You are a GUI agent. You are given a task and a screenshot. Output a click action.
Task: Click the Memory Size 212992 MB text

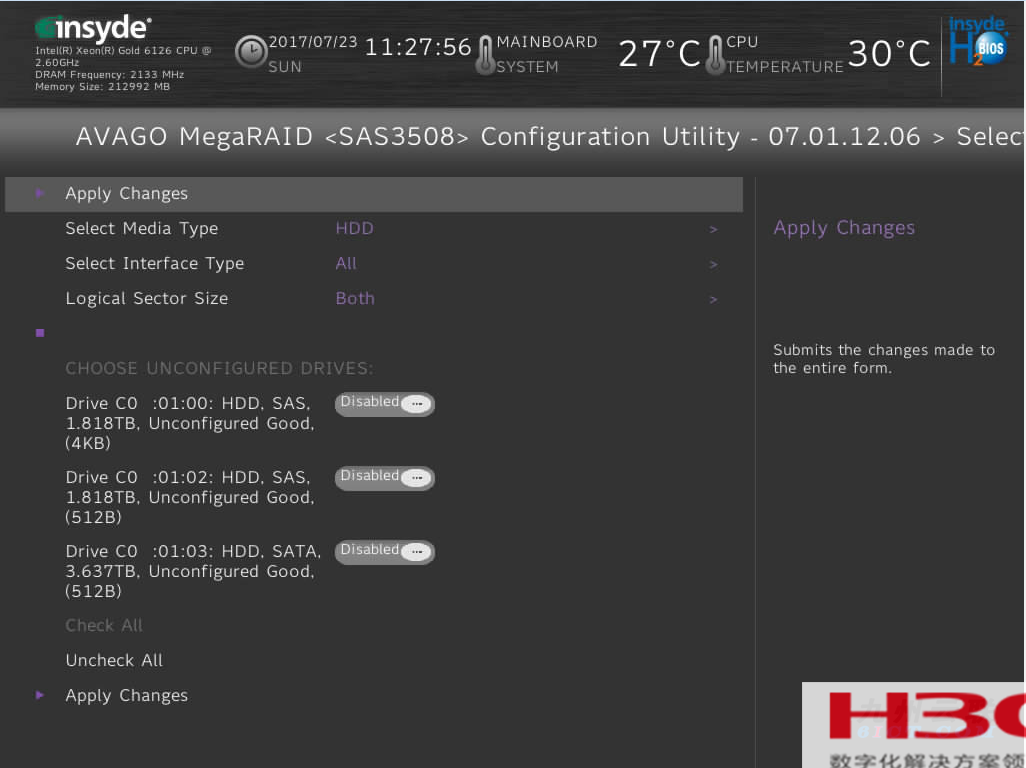103,86
